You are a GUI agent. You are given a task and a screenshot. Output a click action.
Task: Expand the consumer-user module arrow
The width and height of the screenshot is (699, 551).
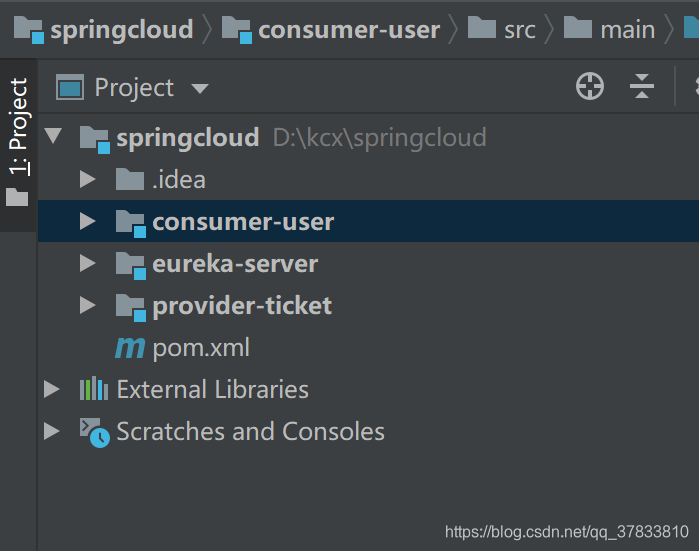pos(87,221)
